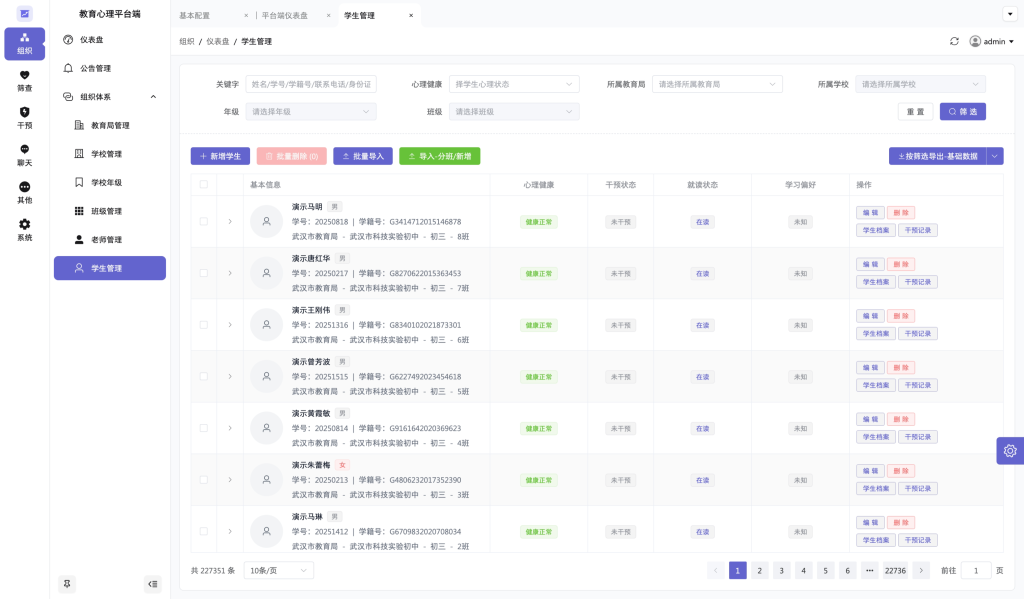The image size is (1024, 599).
Task: Toggle the select-all checkbox in table header
Action: click(x=204, y=184)
